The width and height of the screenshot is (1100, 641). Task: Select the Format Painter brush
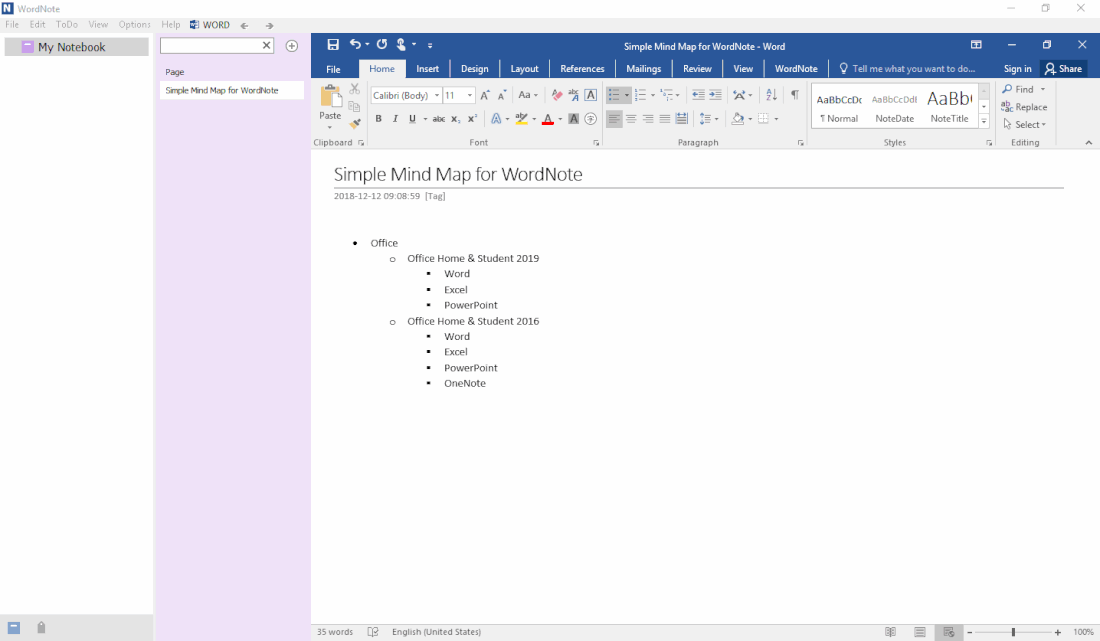tap(354, 123)
